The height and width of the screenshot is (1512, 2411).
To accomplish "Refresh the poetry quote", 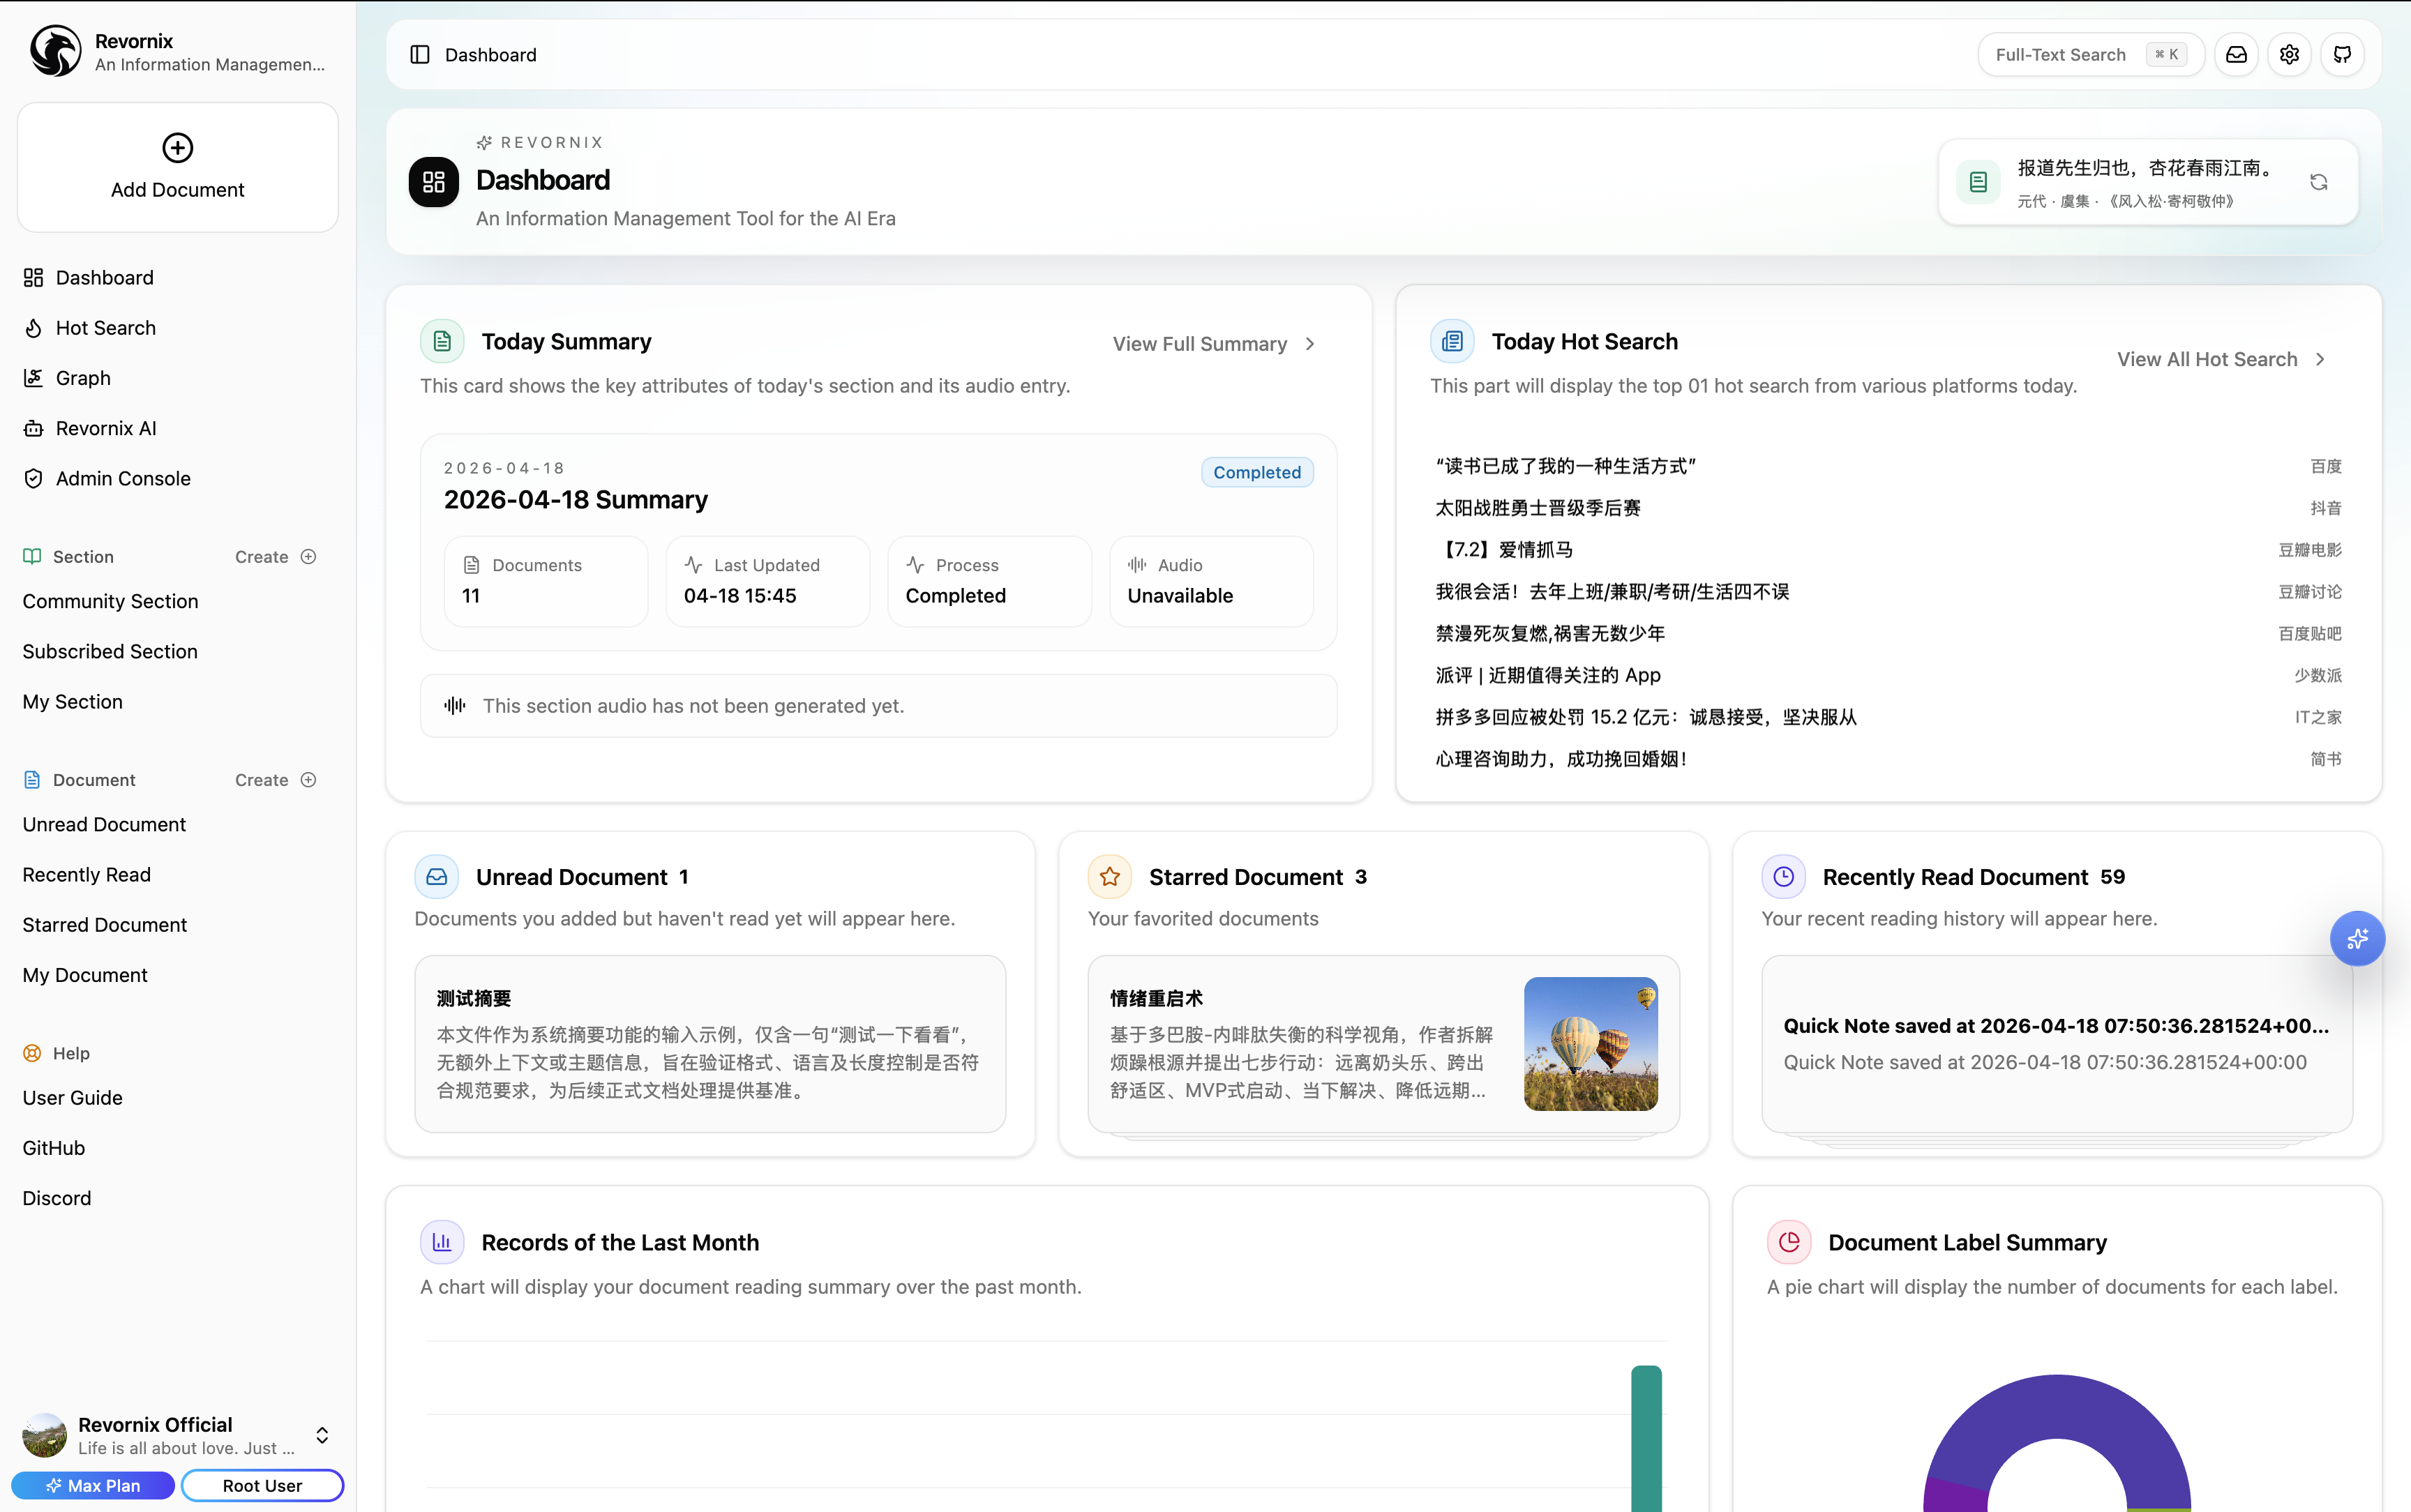I will (2319, 182).
